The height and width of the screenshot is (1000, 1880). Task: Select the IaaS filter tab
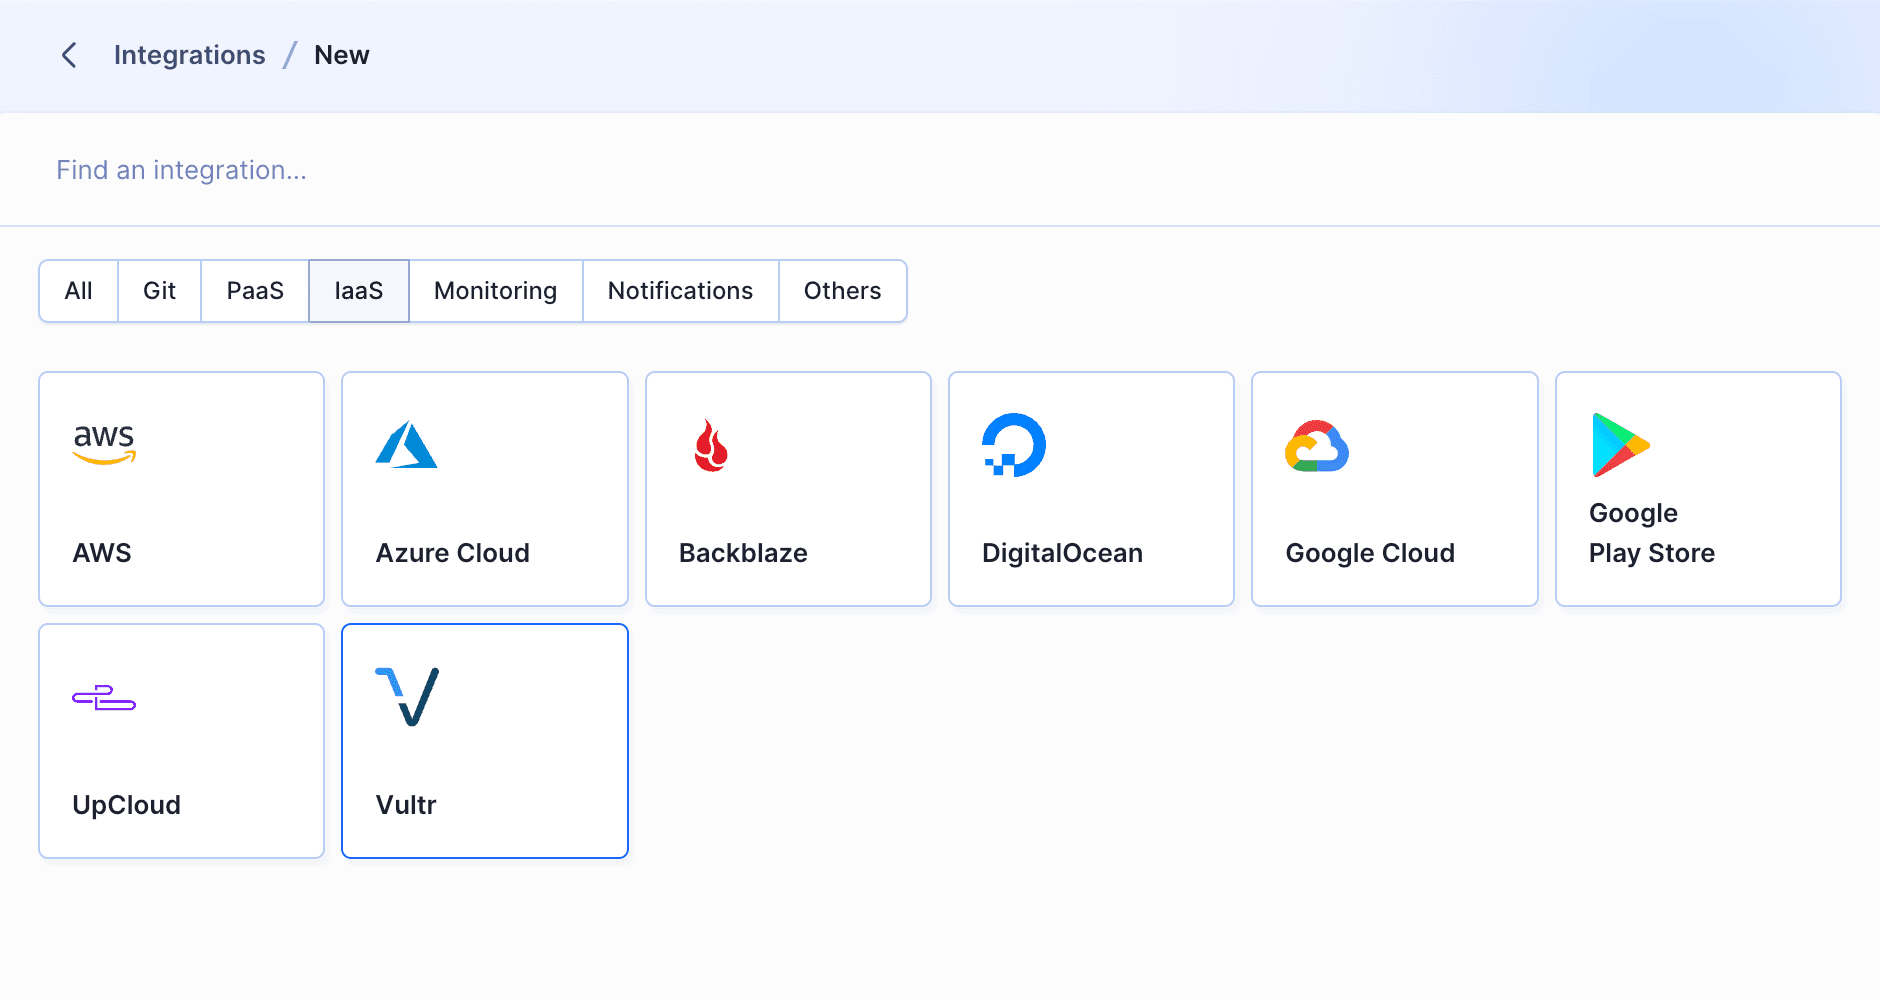click(x=359, y=291)
